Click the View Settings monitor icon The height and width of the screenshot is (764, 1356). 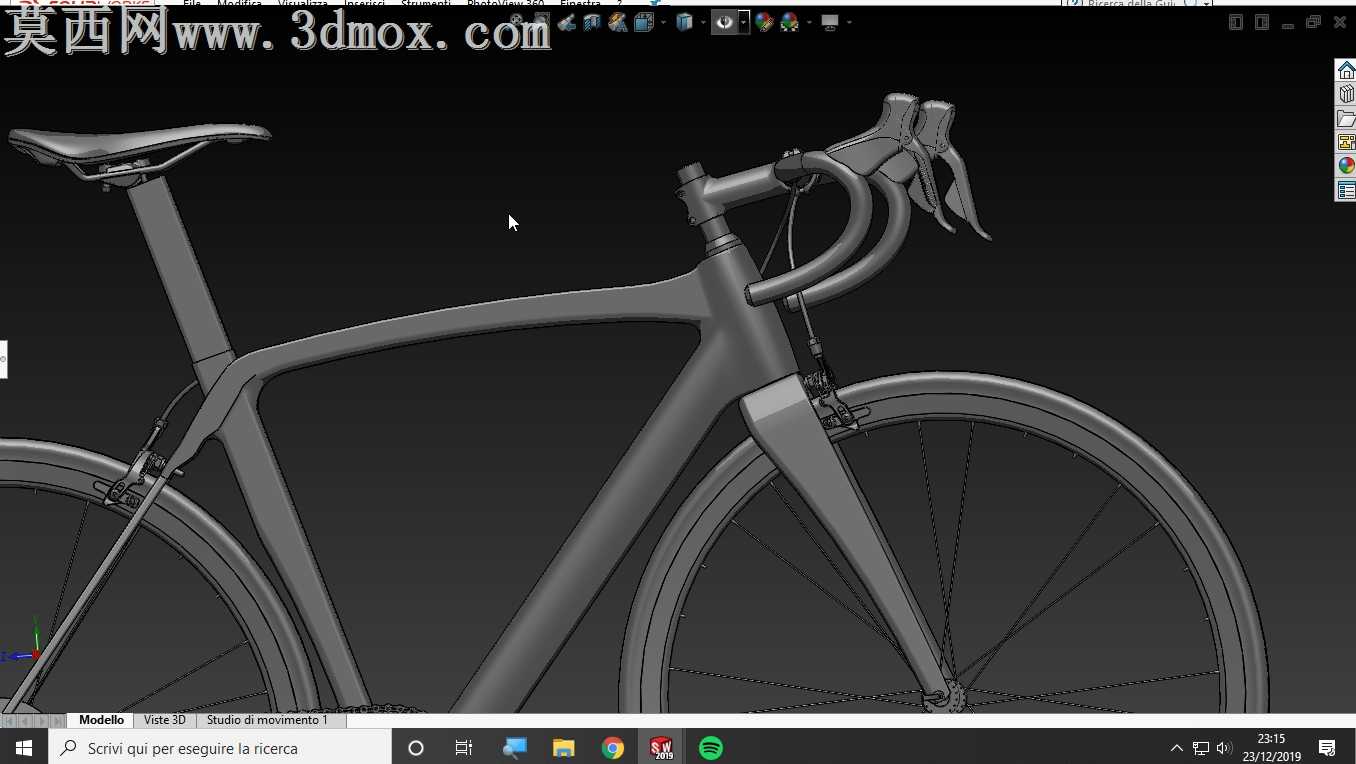[x=830, y=22]
